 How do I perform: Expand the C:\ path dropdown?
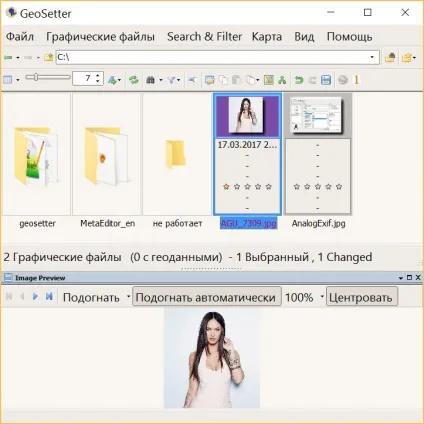point(372,57)
